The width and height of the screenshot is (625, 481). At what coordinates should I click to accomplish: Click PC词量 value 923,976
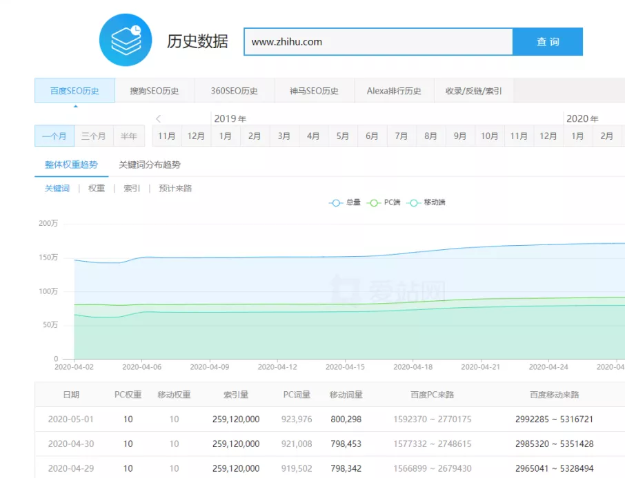coord(297,419)
